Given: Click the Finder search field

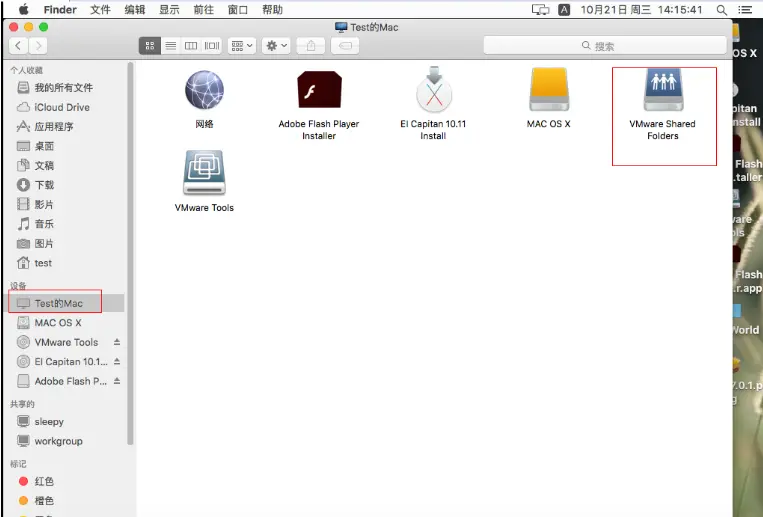Looking at the screenshot, I should click(x=605, y=46).
